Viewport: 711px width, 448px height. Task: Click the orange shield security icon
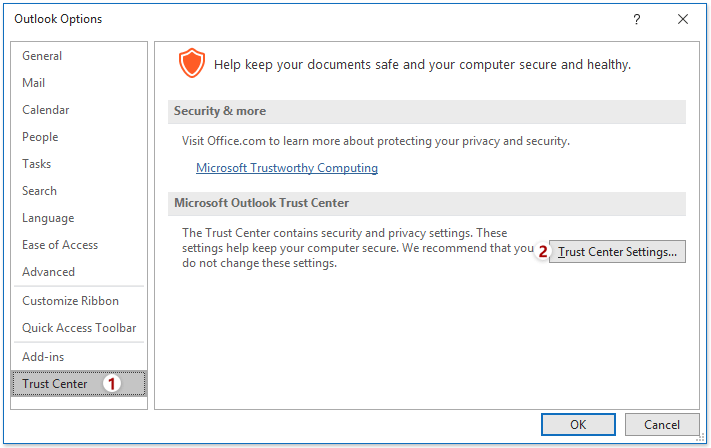(x=192, y=63)
